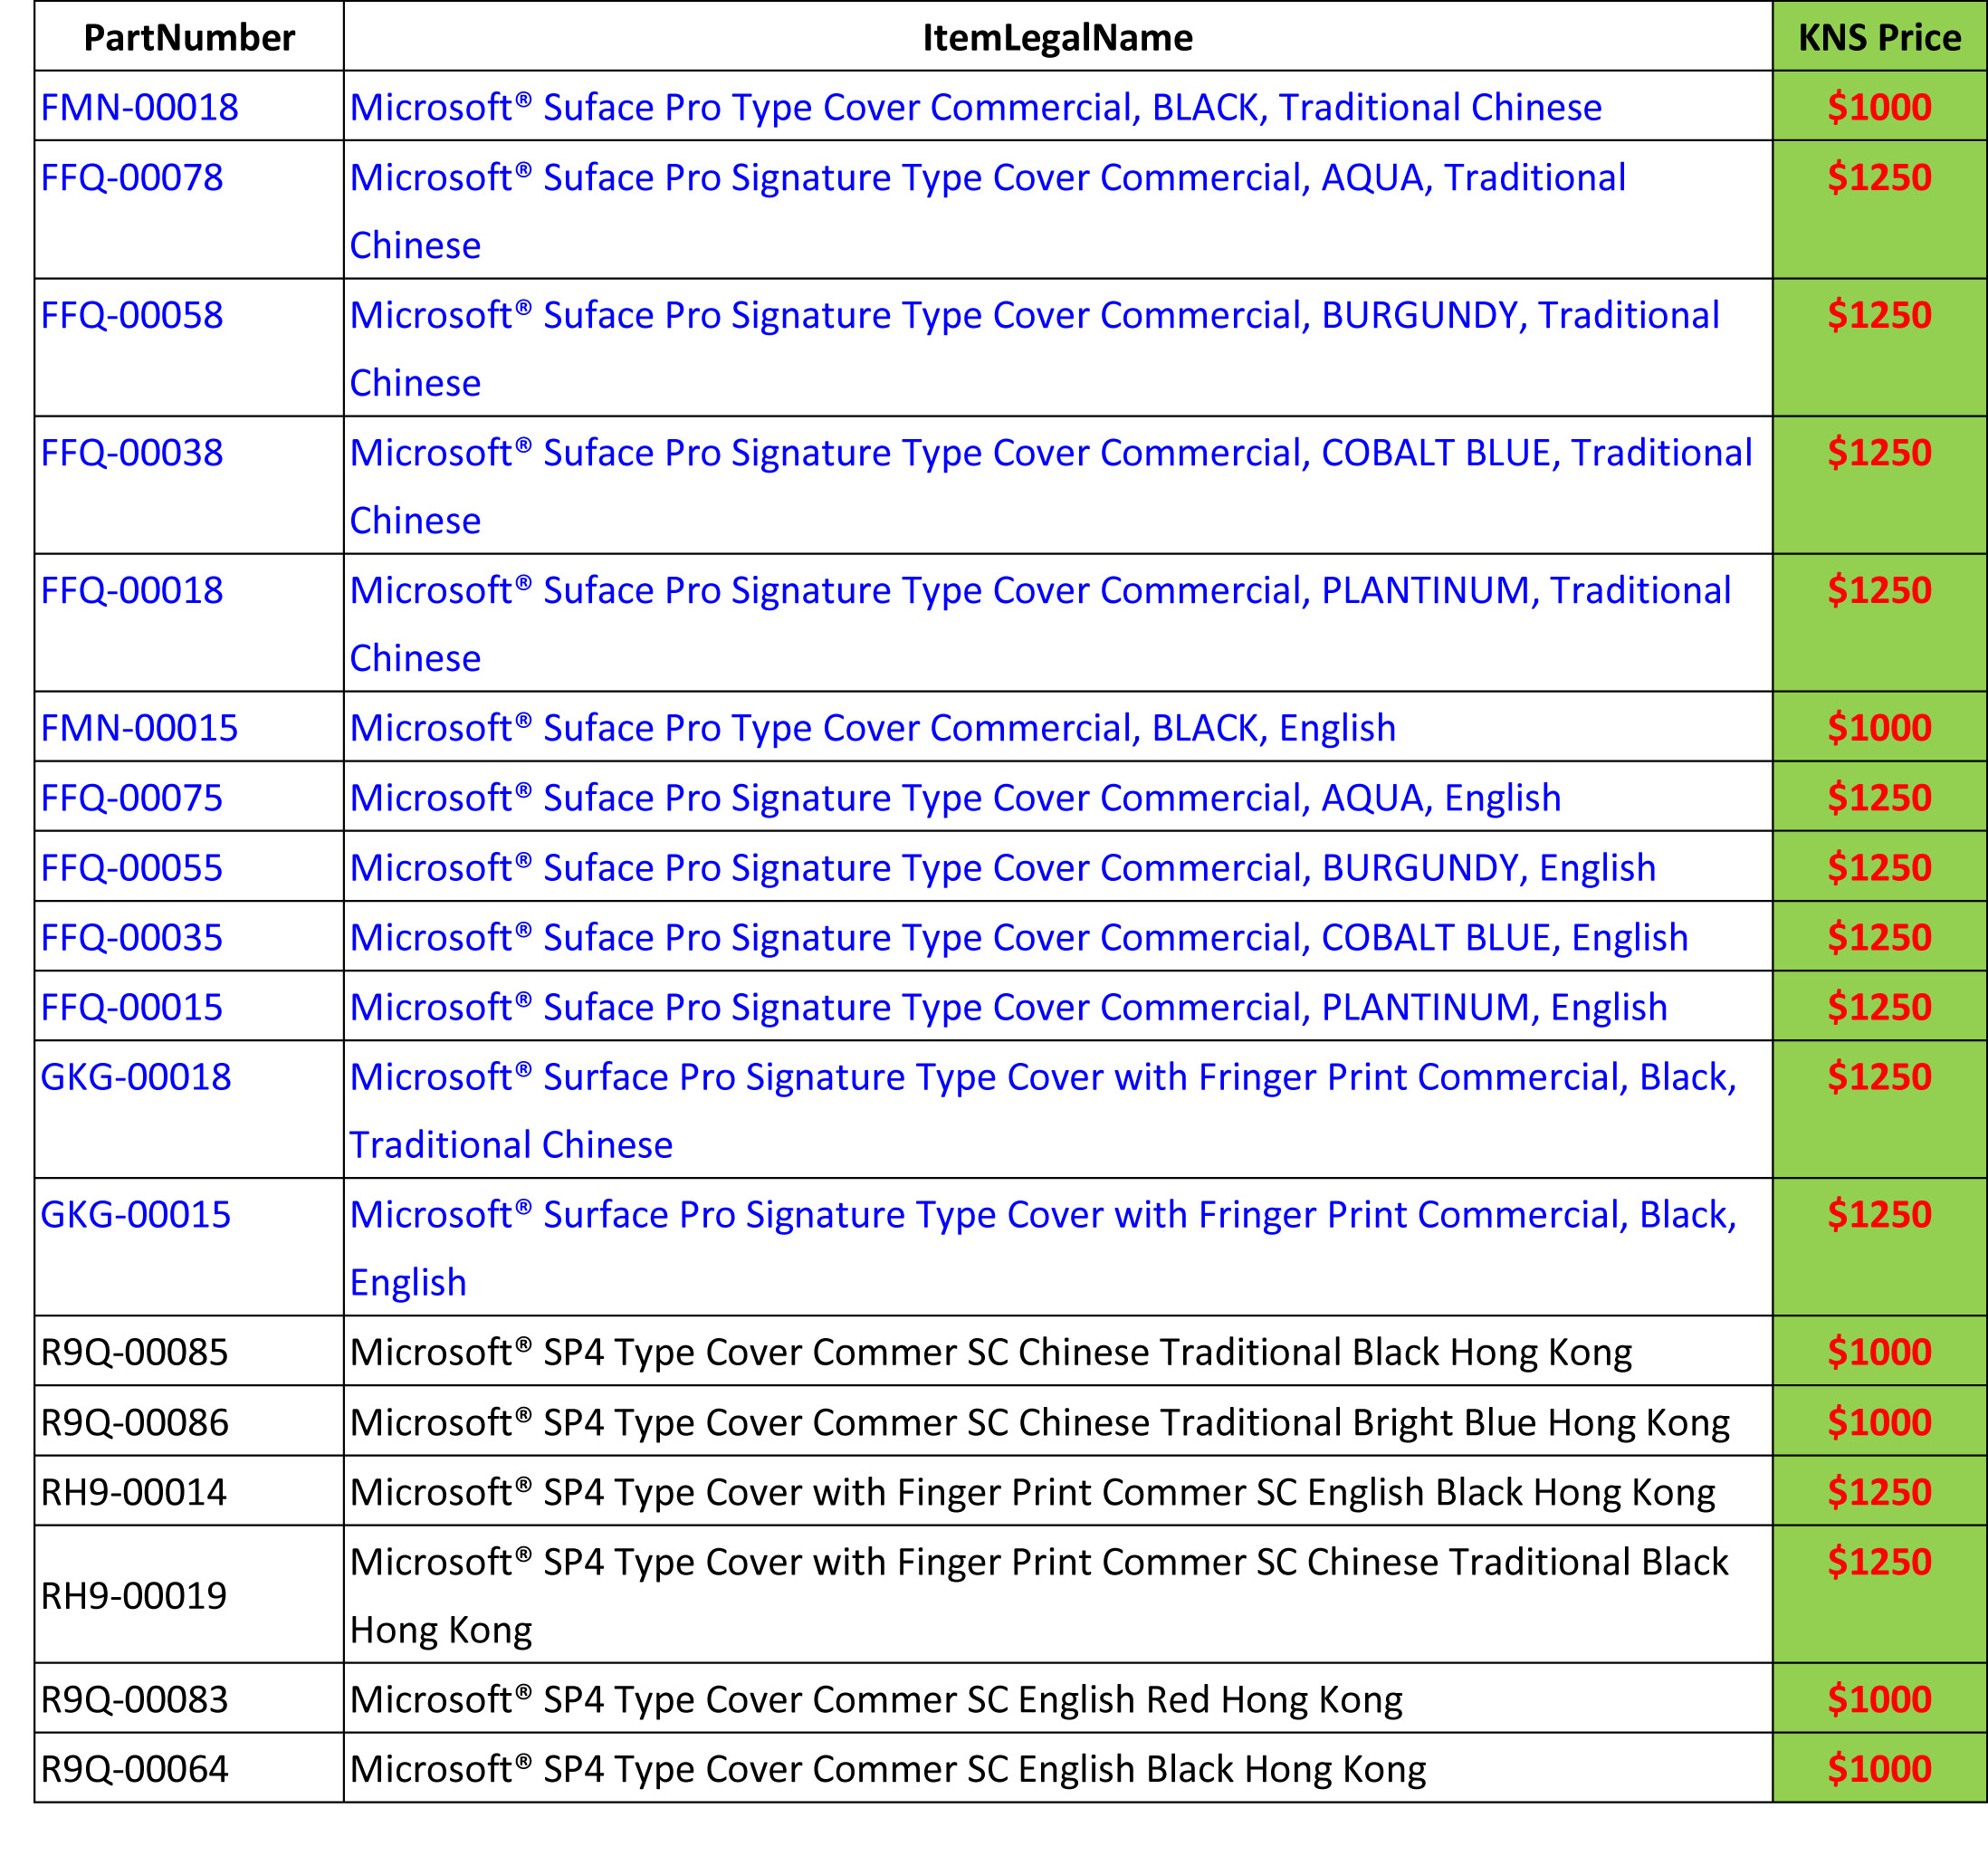Click the $1250 price for FFQ-00038
This screenshot has height=1875, width=1988.
1879,453
